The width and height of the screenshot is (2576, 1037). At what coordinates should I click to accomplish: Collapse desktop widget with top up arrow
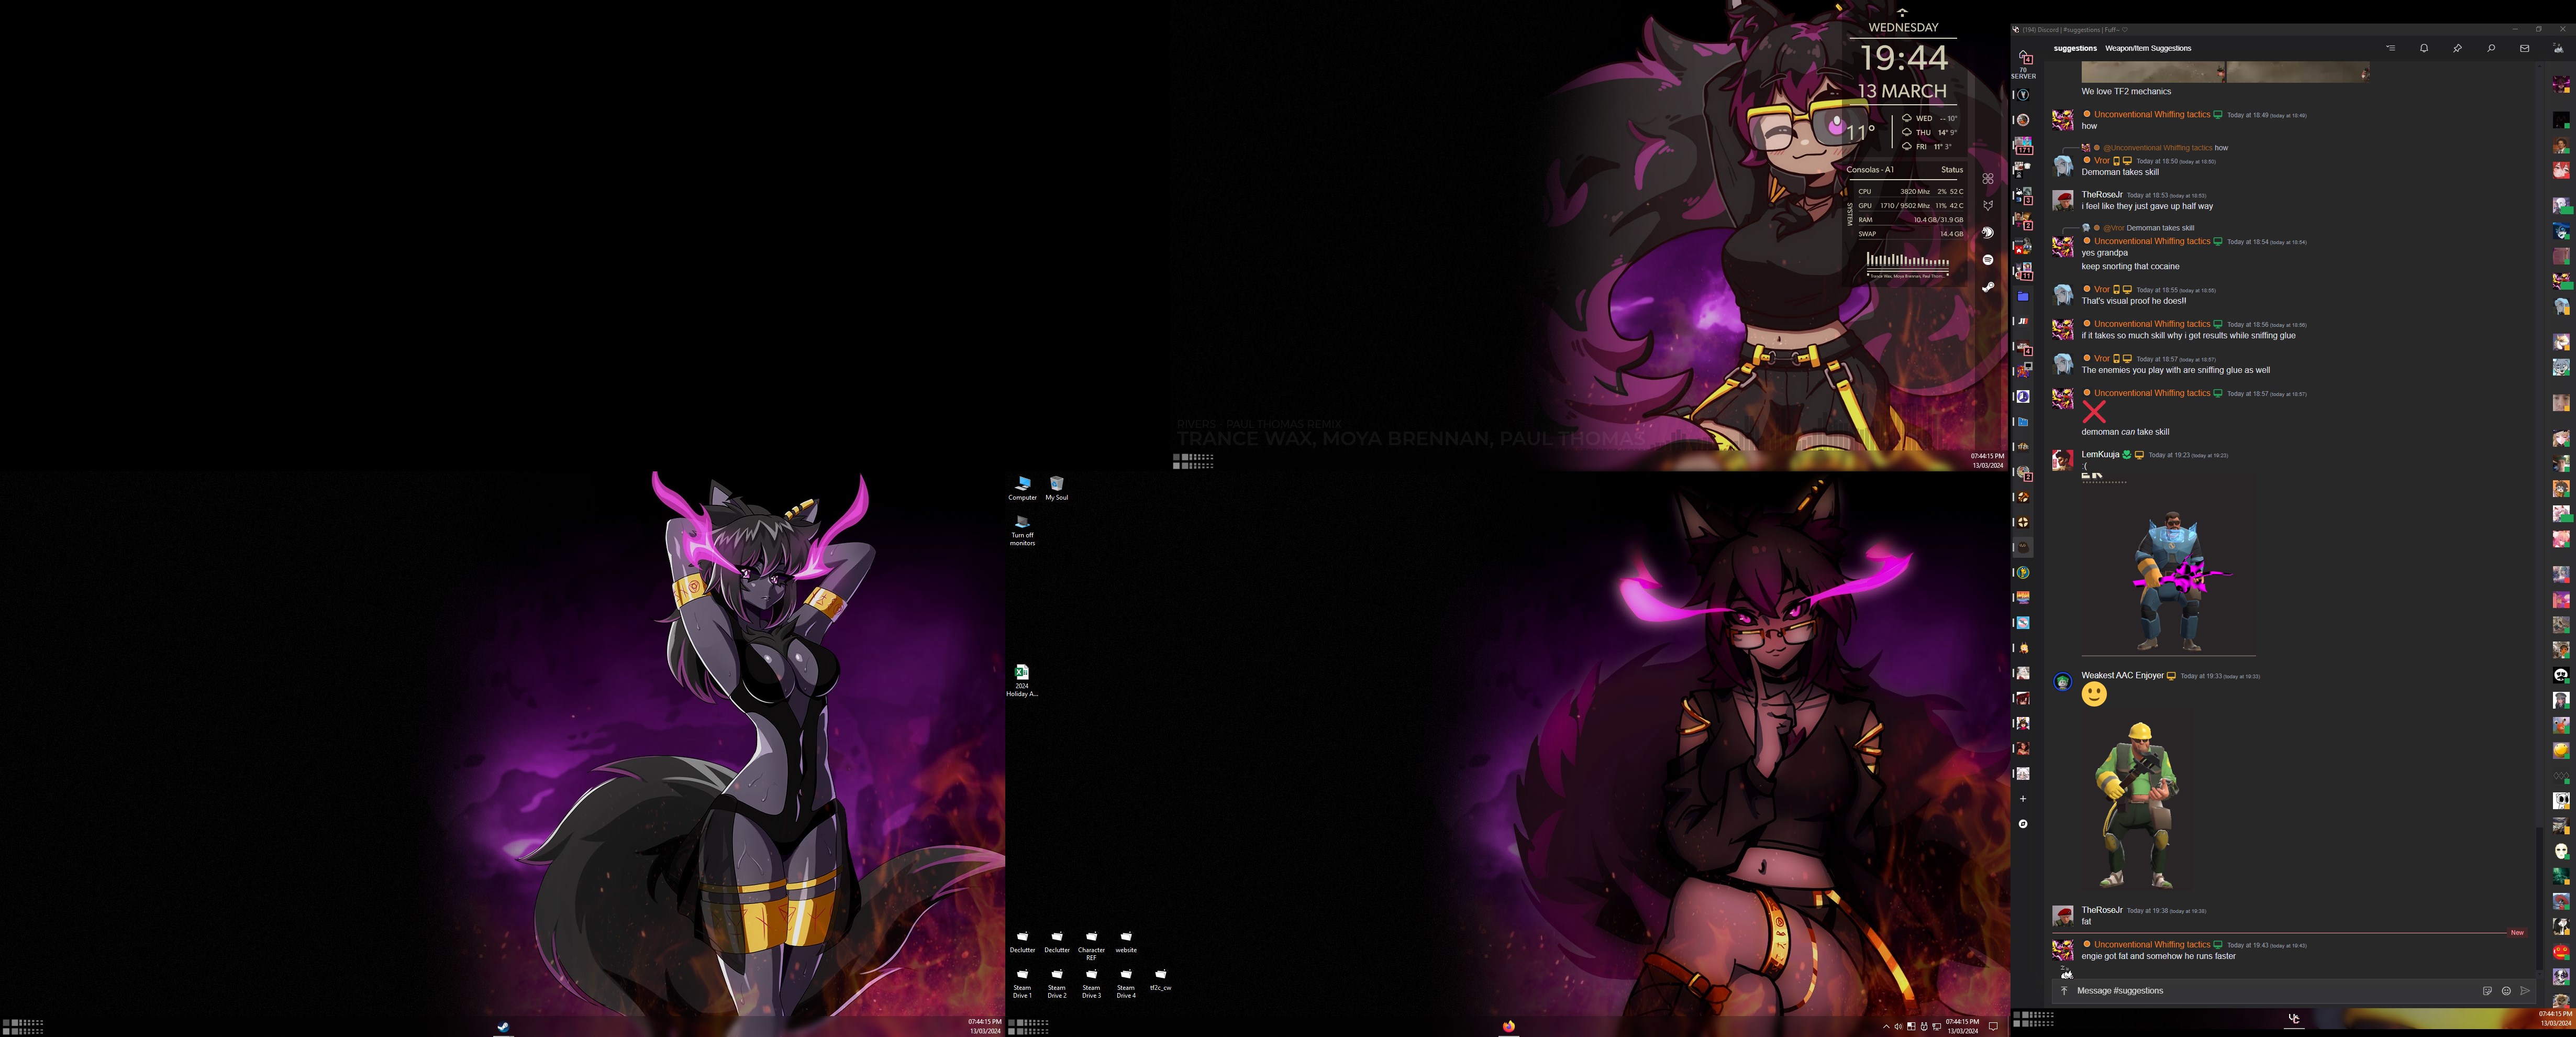(1903, 11)
